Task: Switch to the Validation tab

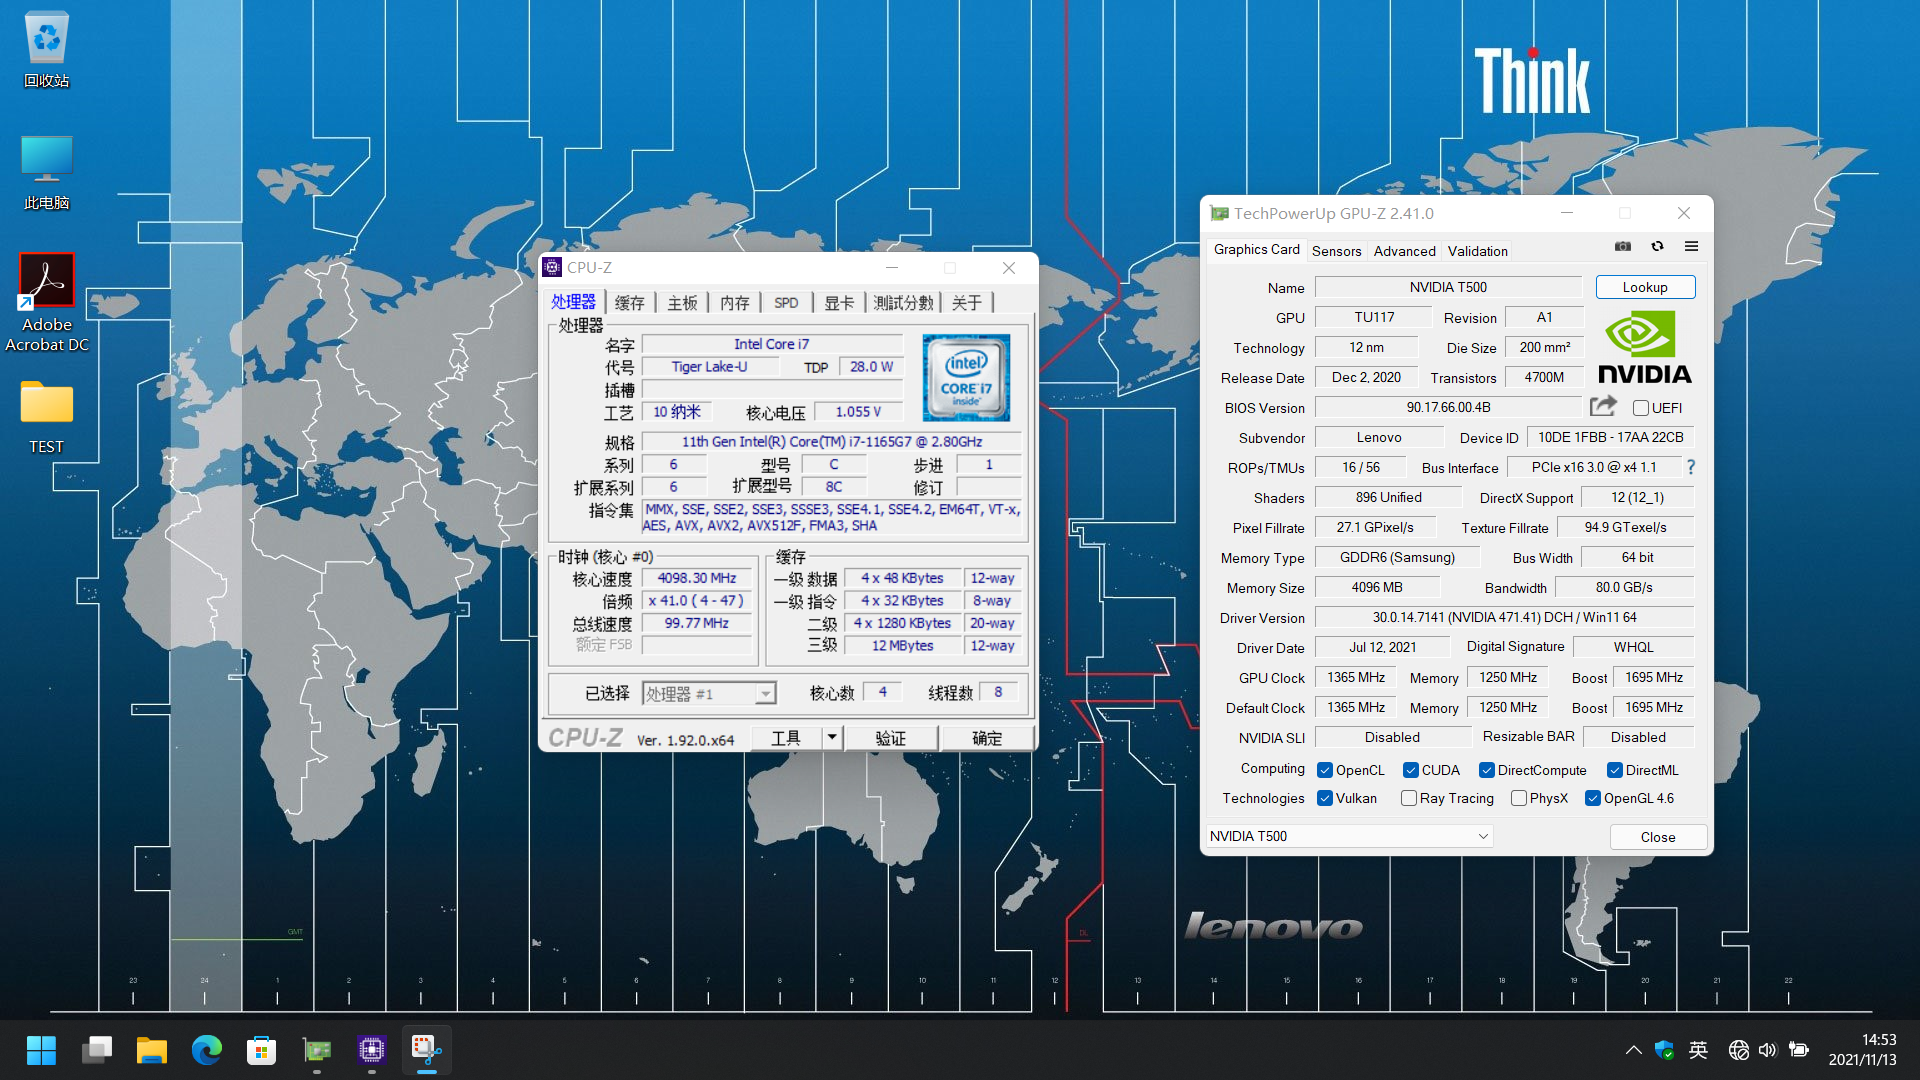Action: pos(1477,251)
